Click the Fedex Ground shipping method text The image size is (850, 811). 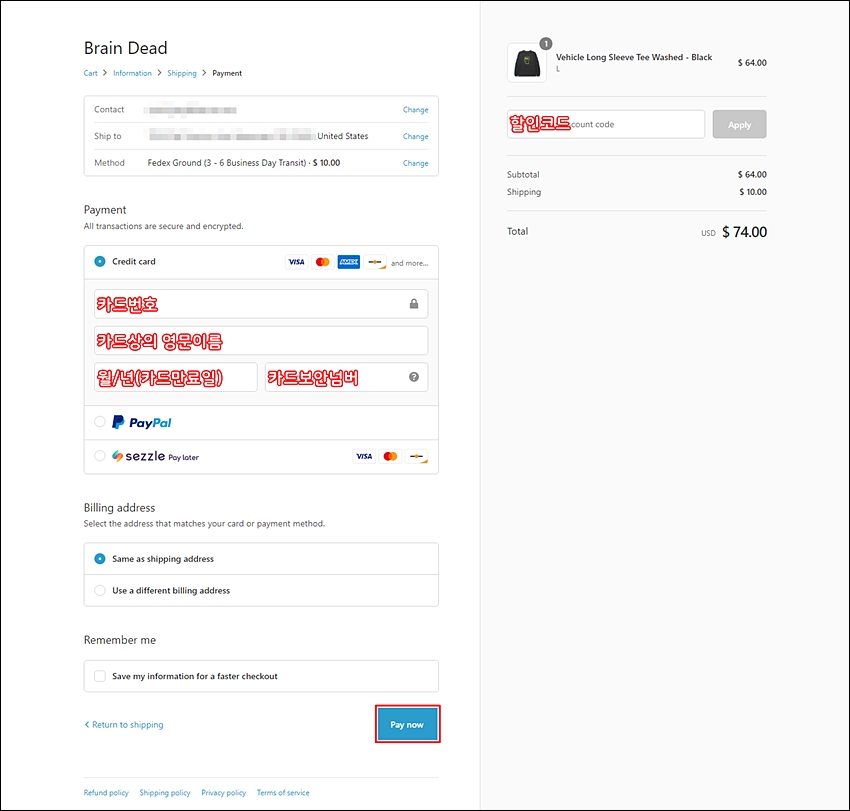coord(244,163)
